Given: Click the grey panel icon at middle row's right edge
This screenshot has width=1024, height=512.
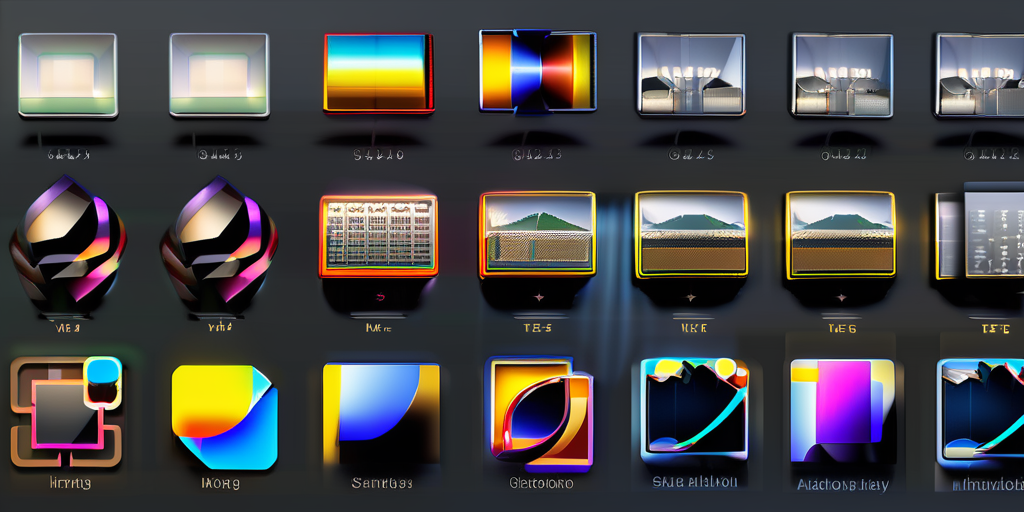Looking at the screenshot, I should (980, 234).
